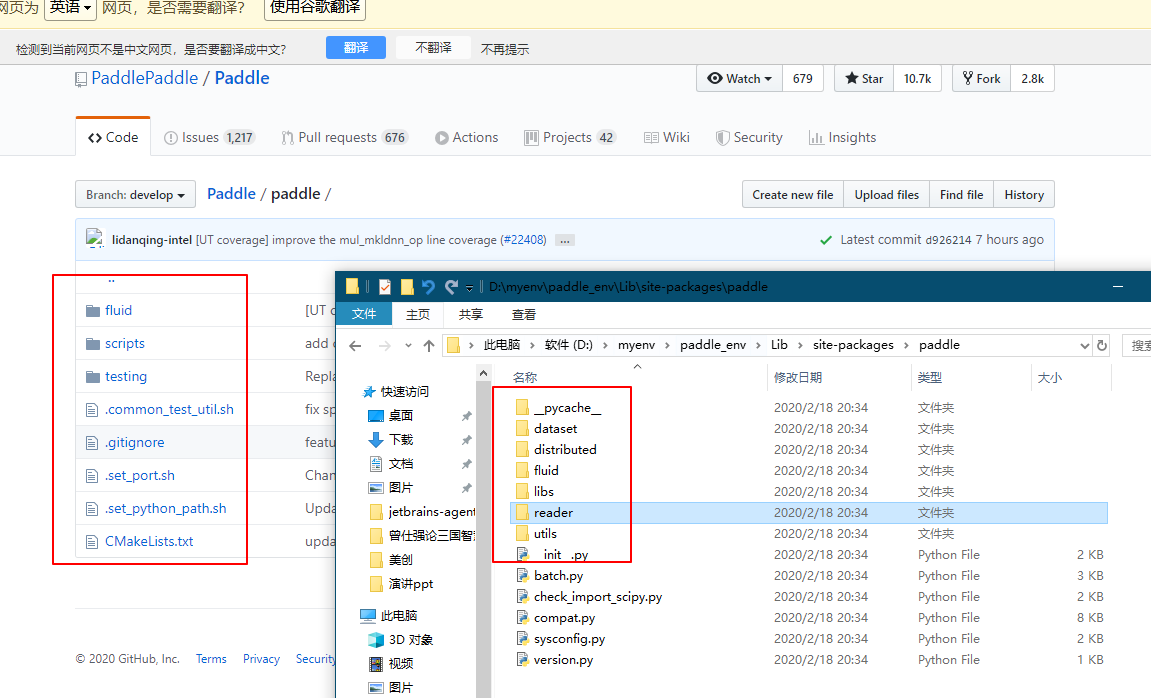Open the Security tab

[749, 137]
